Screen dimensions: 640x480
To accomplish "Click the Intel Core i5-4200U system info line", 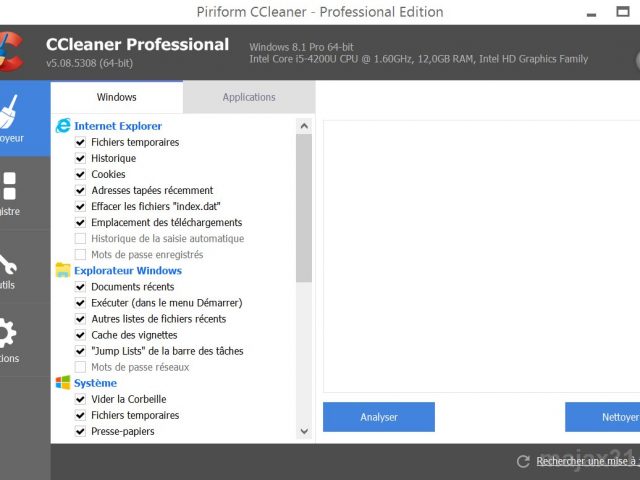I will 419,59.
